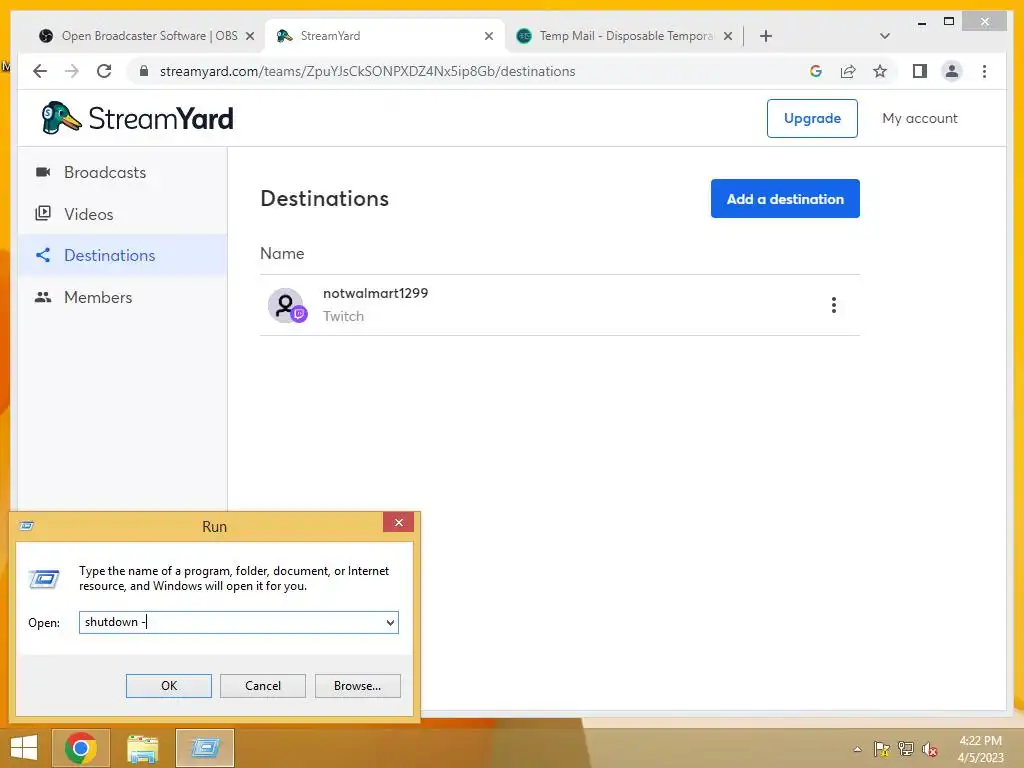Click the notwalmart1299 Twitch avatar icon
This screenshot has height=768, width=1024.
[x=287, y=305]
